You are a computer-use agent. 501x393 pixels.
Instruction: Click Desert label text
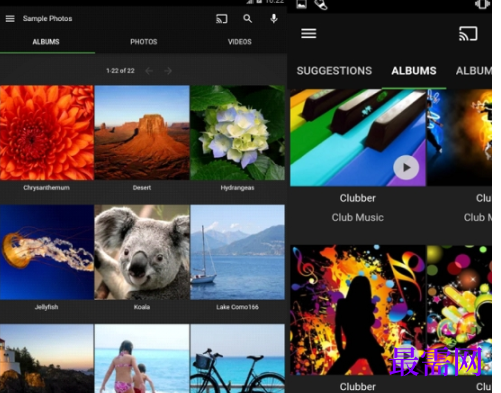point(142,188)
